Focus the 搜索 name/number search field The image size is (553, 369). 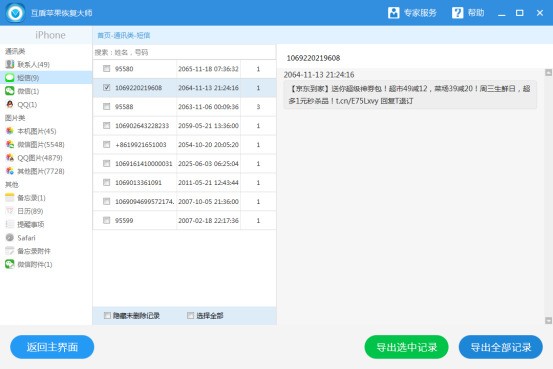184,52
